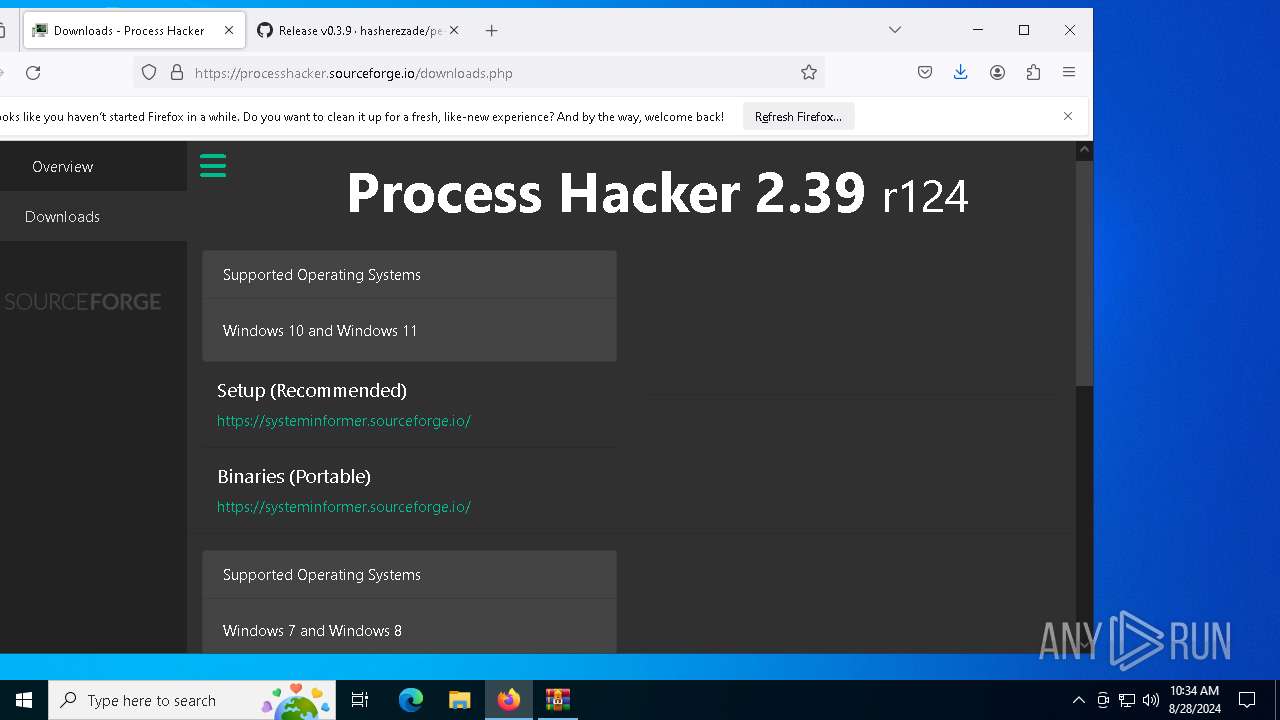Open the Extensions puzzle icon
This screenshot has width=1280, height=720.
[x=1033, y=73]
